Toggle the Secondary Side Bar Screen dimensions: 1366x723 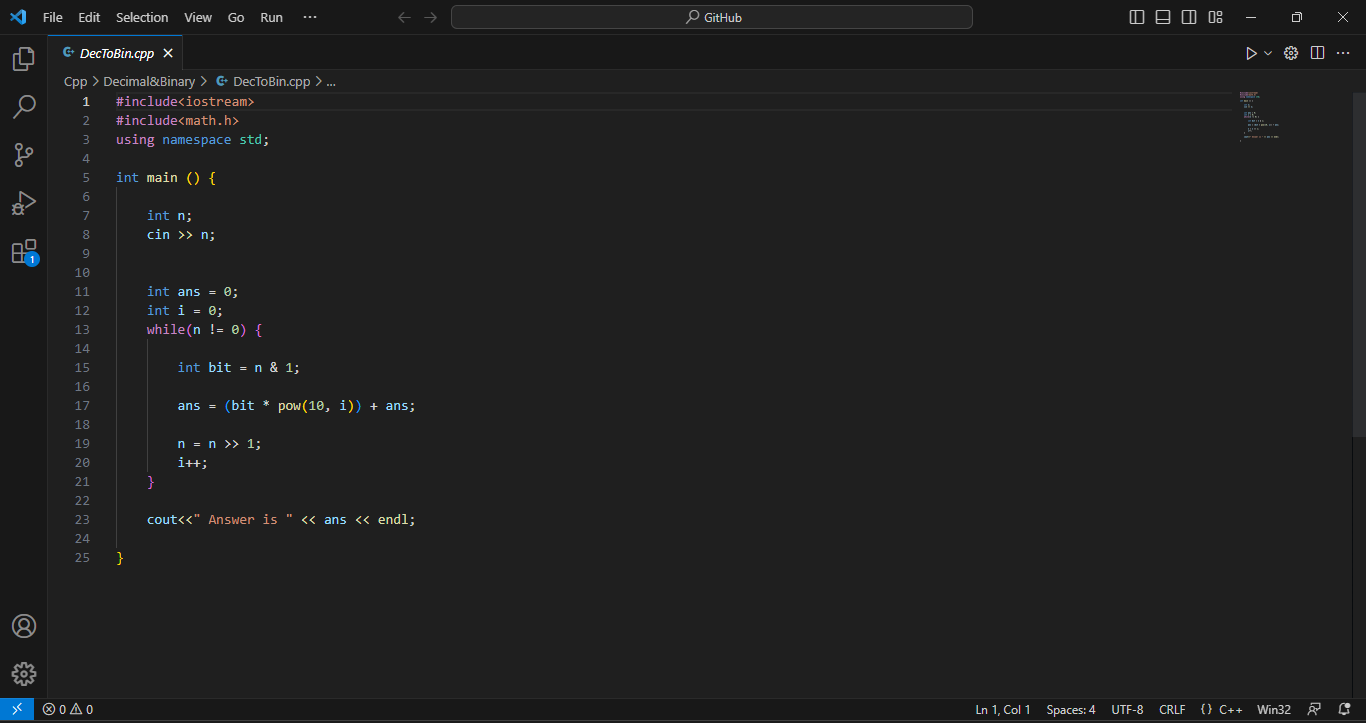(1189, 17)
